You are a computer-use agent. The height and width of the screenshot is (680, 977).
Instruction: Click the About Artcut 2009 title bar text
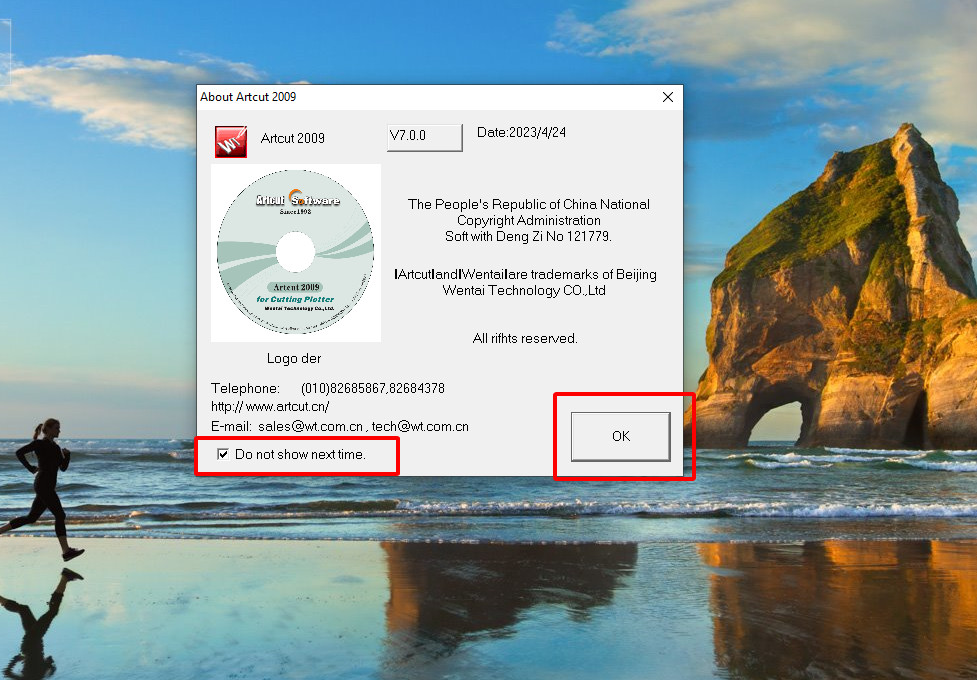pyautogui.click(x=248, y=97)
